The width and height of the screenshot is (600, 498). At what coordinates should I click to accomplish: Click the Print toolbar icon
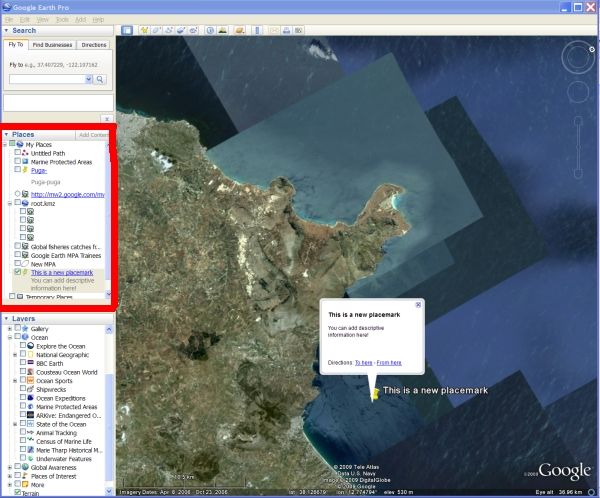286,30
